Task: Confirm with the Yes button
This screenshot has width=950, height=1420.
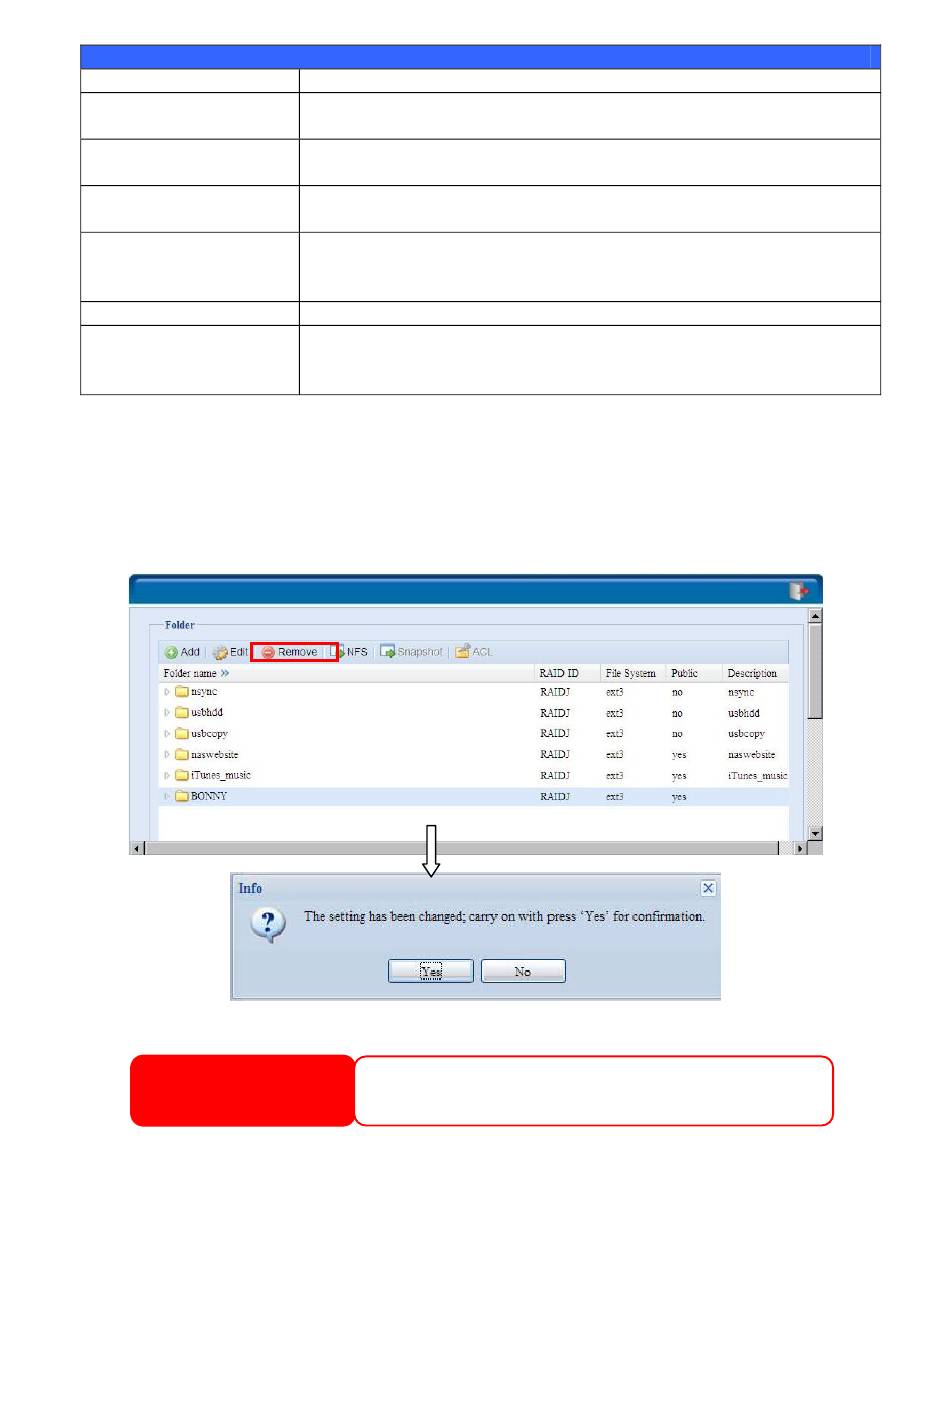Action: (430, 971)
